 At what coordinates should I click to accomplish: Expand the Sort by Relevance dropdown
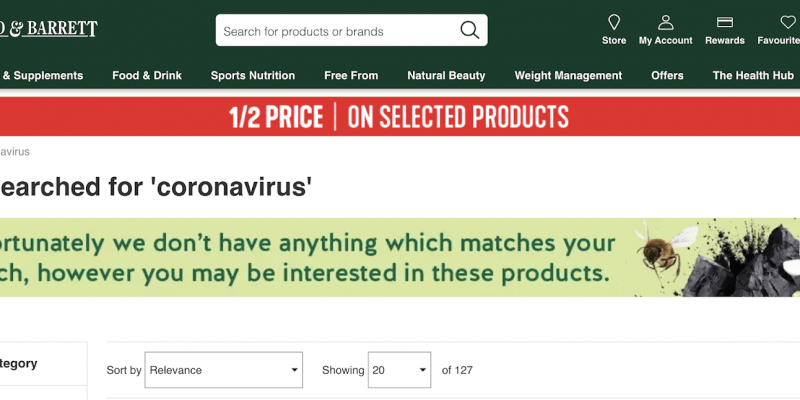pos(224,370)
